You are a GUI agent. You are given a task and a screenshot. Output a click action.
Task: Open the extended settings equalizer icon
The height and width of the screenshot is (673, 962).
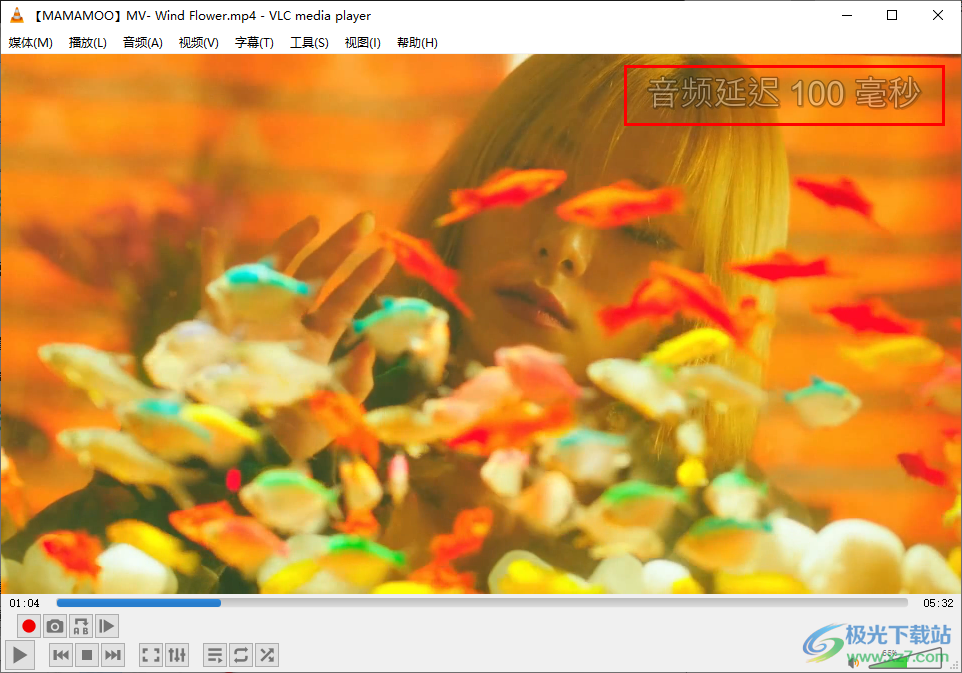(x=177, y=655)
